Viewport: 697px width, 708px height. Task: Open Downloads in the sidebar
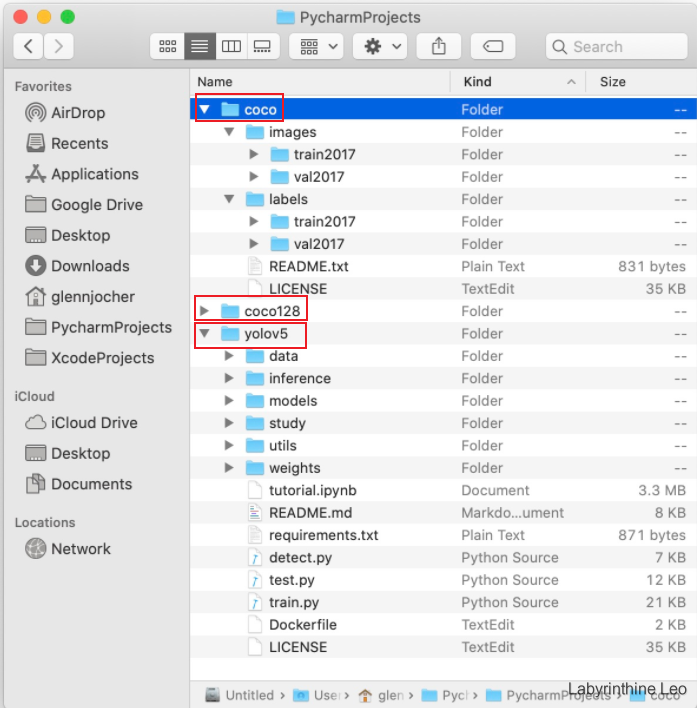(x=90, y=266)
